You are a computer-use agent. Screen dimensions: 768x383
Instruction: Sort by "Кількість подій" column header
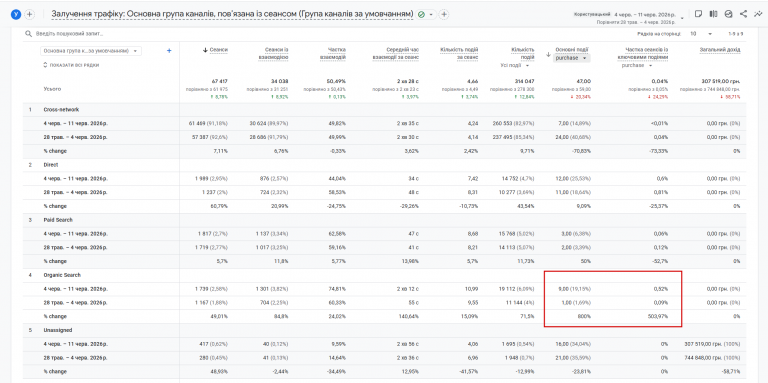pos(523,53)
